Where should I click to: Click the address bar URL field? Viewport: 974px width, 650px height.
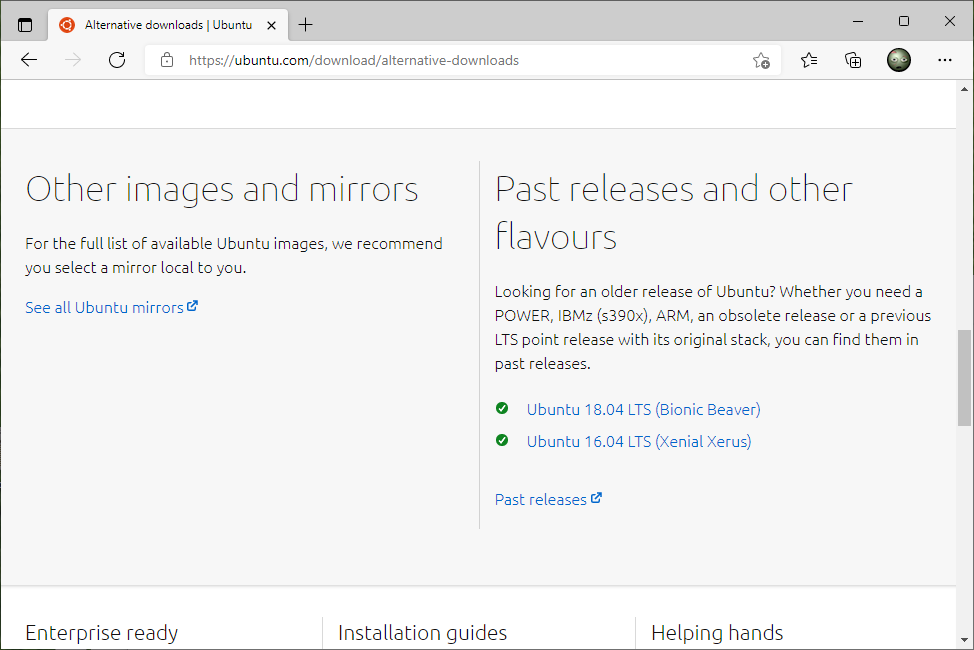(450, 60)
